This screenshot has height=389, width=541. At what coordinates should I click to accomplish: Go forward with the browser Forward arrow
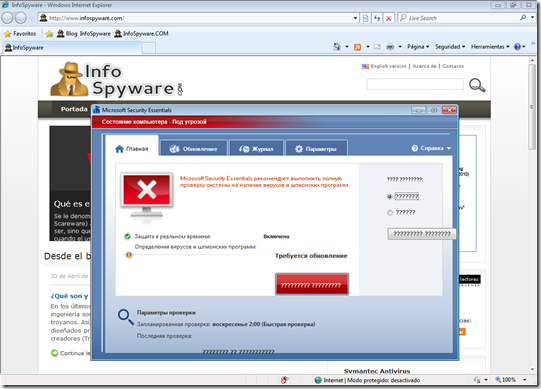[x=21, y=18]
